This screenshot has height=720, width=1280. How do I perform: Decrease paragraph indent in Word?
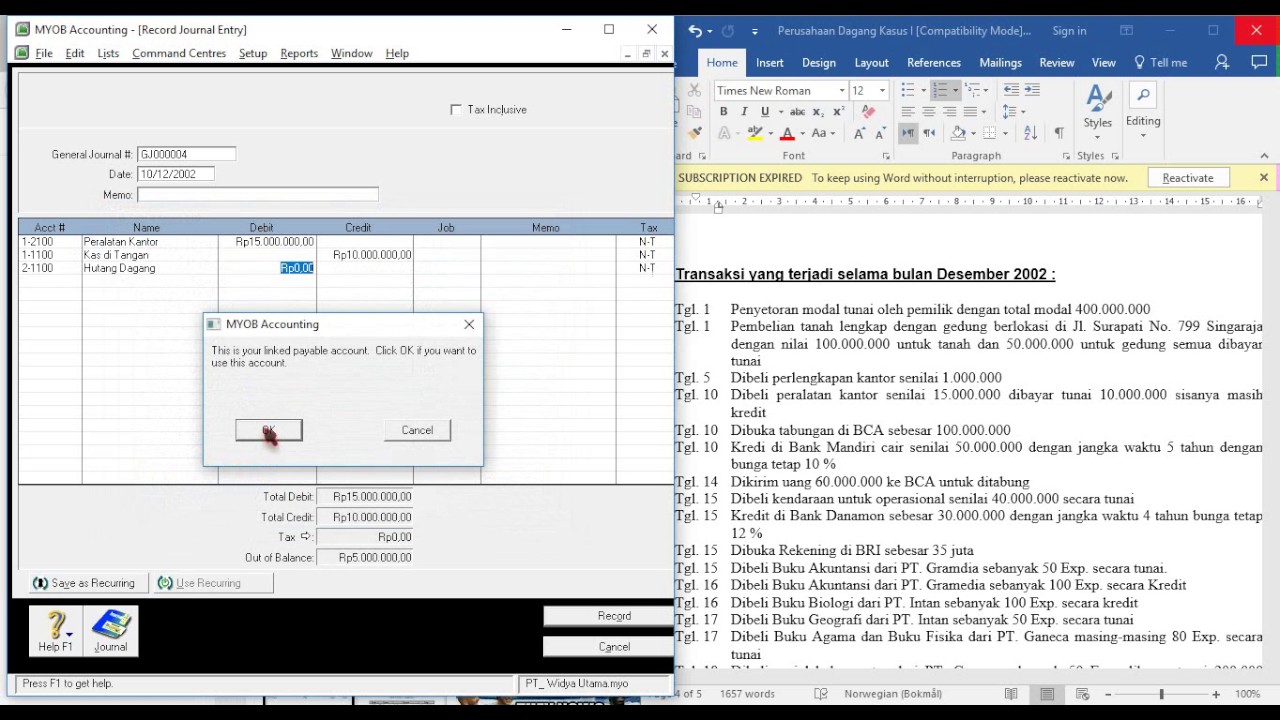[x=1011, y=90]
